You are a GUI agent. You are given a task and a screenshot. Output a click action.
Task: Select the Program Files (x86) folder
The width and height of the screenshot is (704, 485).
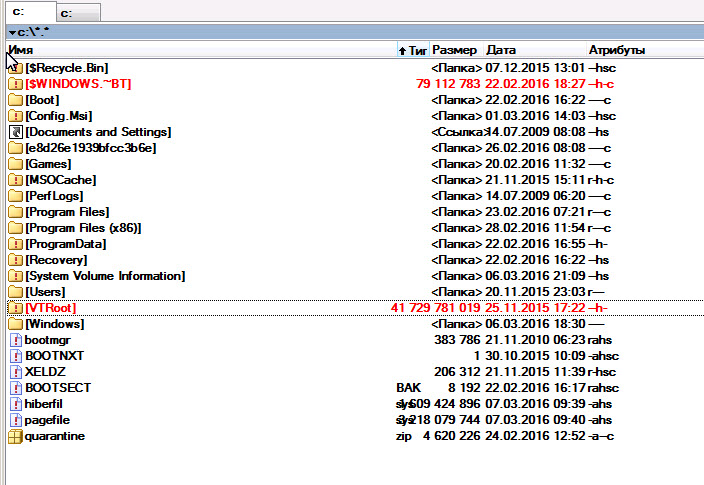[x=83, y=228]
